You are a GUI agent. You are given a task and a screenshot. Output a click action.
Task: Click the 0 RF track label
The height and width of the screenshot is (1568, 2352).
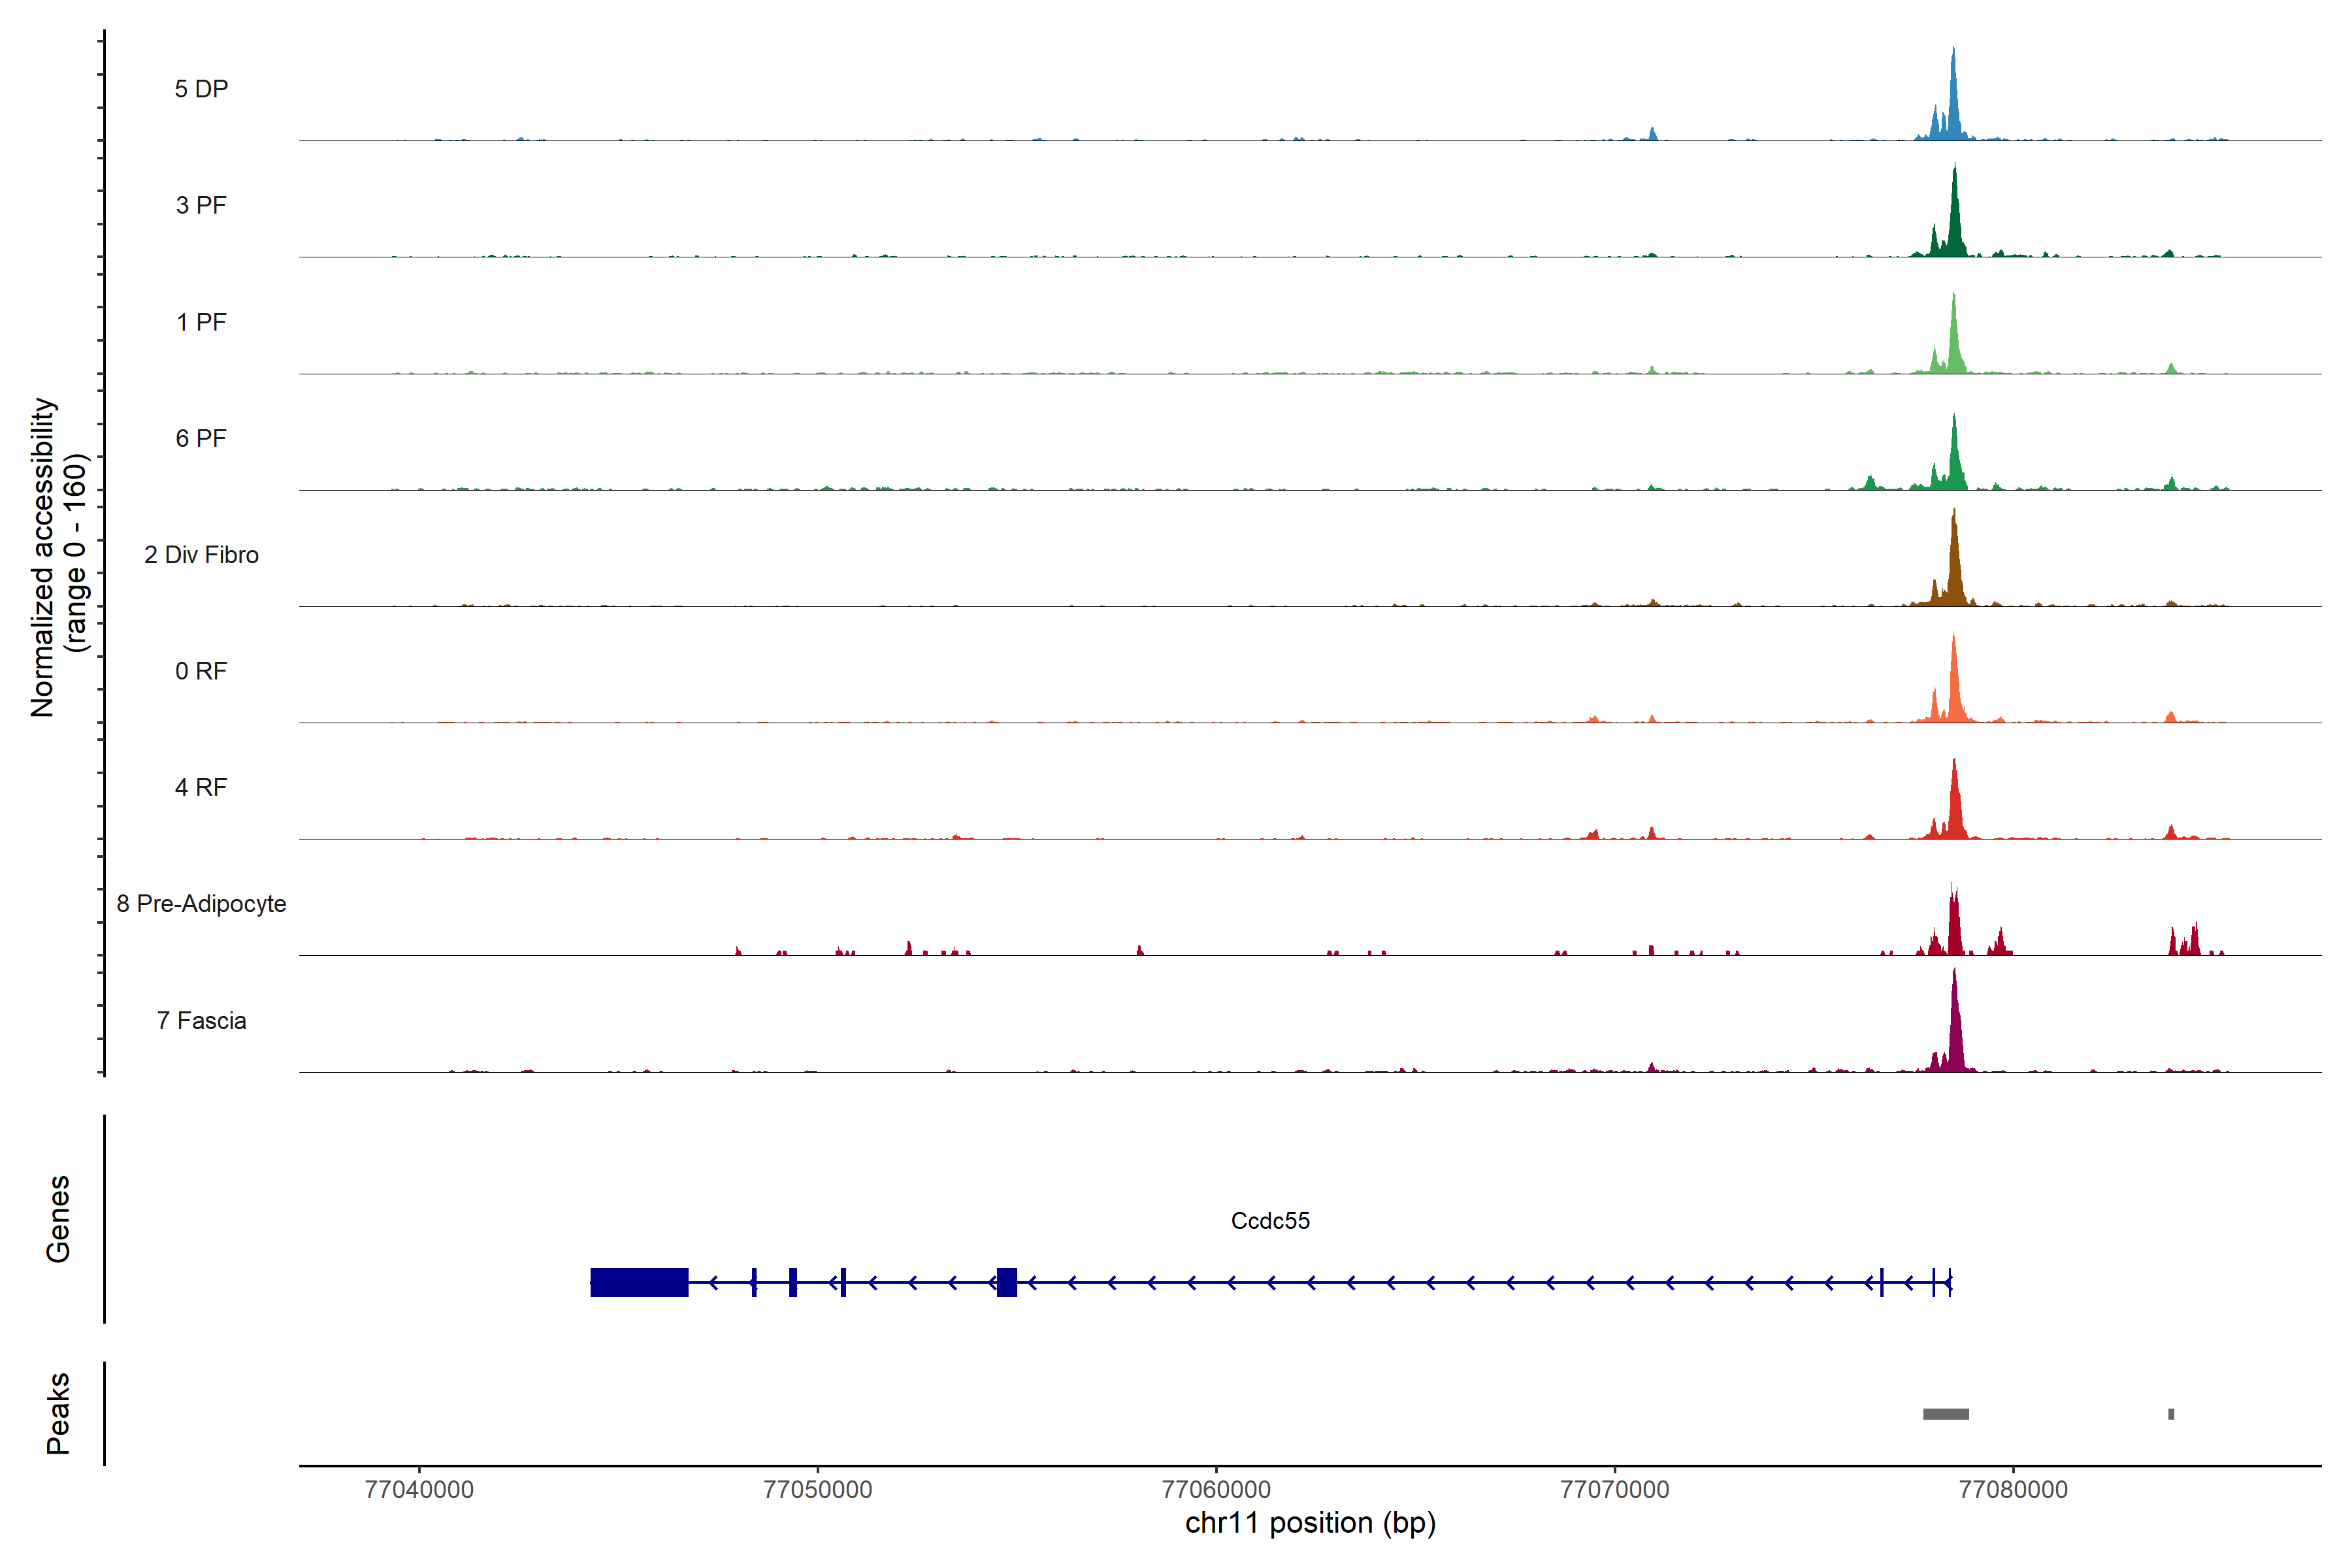(201, 671)
